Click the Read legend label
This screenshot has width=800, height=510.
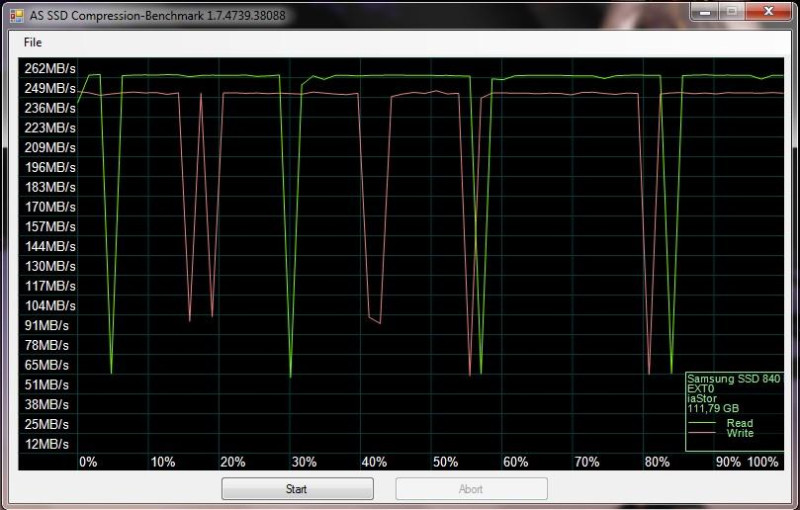[x=740, y=423]
